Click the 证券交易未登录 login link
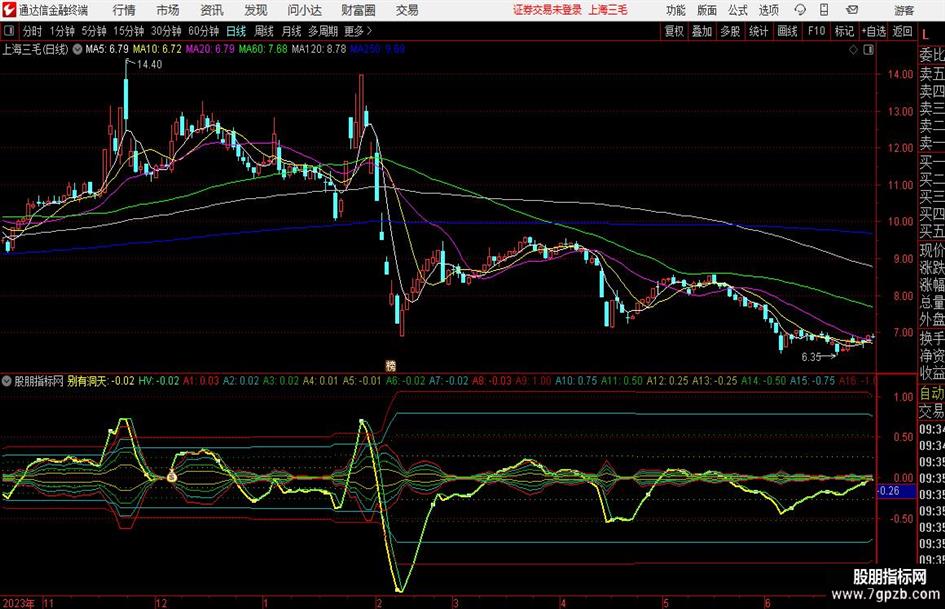 547,10
